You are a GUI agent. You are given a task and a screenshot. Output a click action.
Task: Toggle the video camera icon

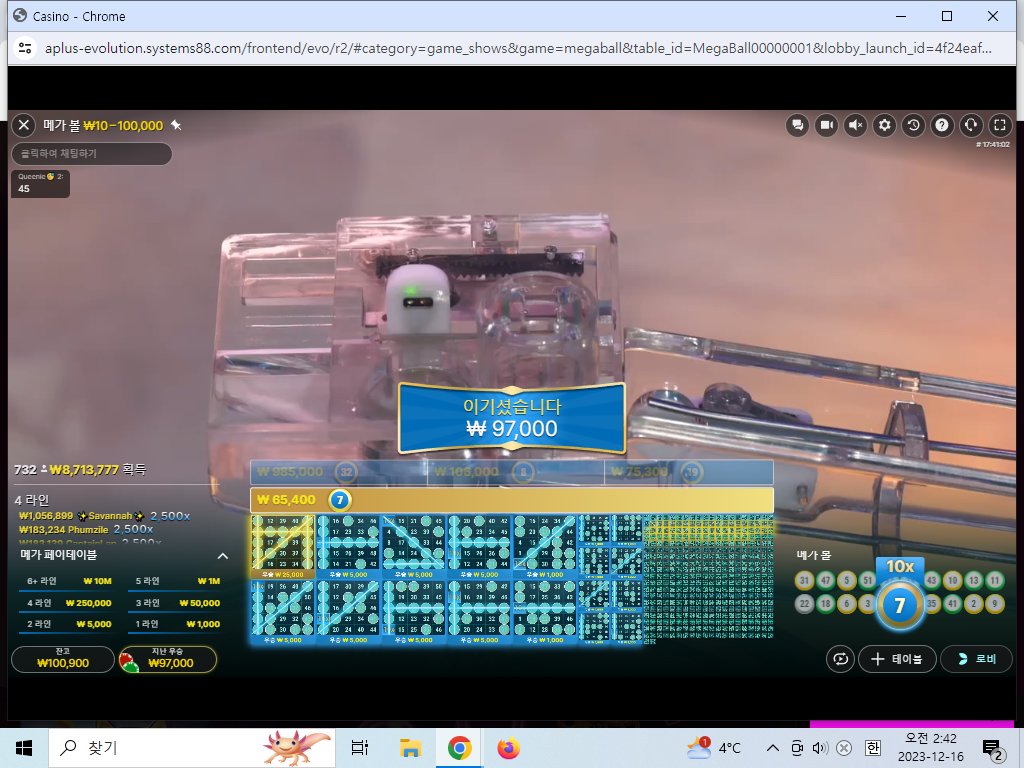827,125
